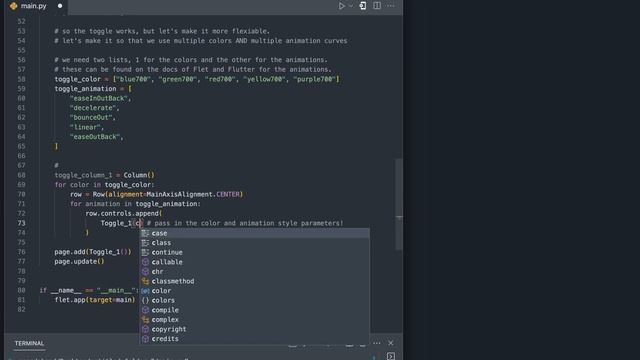Image resolution: width=640 pixels, height=360 pixels.
Task: Click 'page.update()' on line 77
Action: tap(79, 262)
